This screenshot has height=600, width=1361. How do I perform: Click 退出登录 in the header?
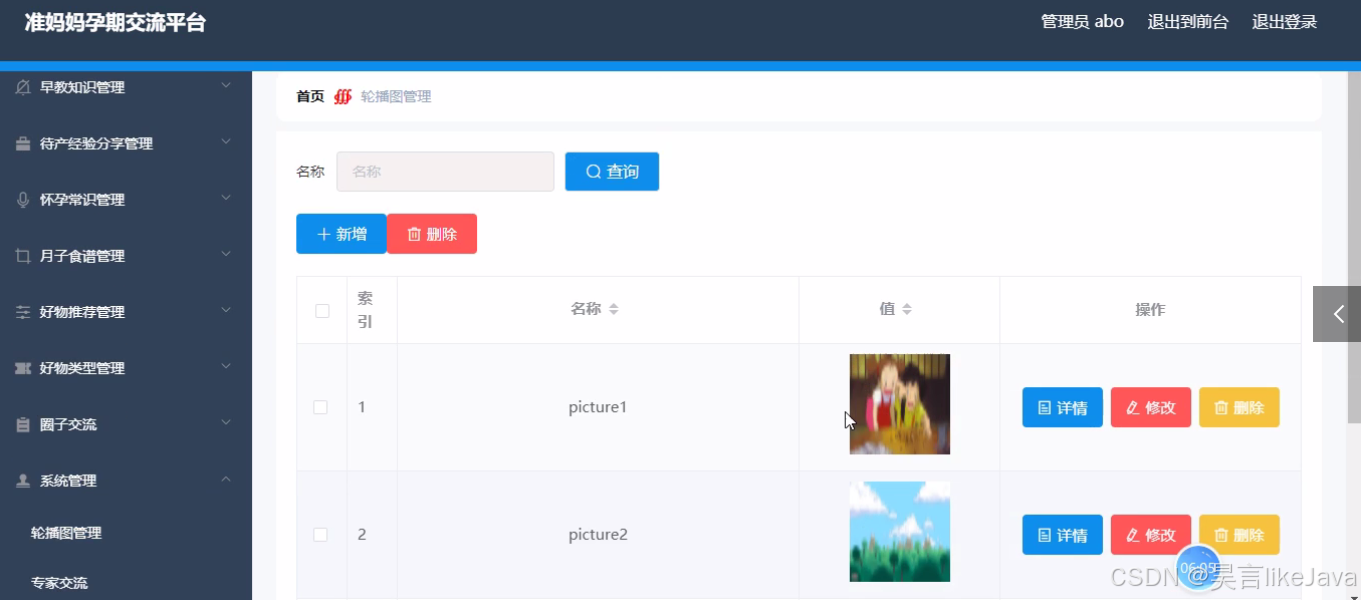coord(1284,22)
